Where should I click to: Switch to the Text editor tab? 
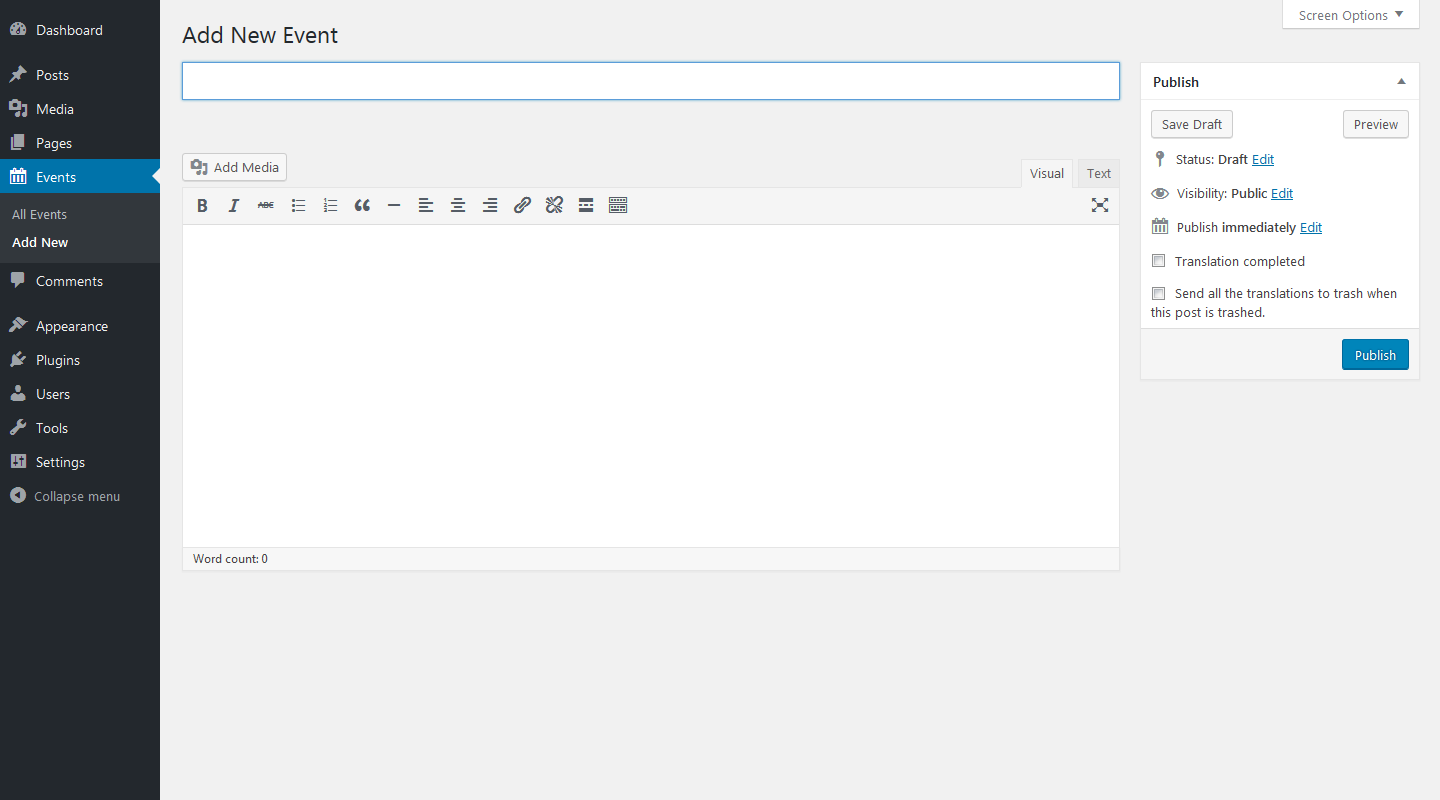point(1099,173)
